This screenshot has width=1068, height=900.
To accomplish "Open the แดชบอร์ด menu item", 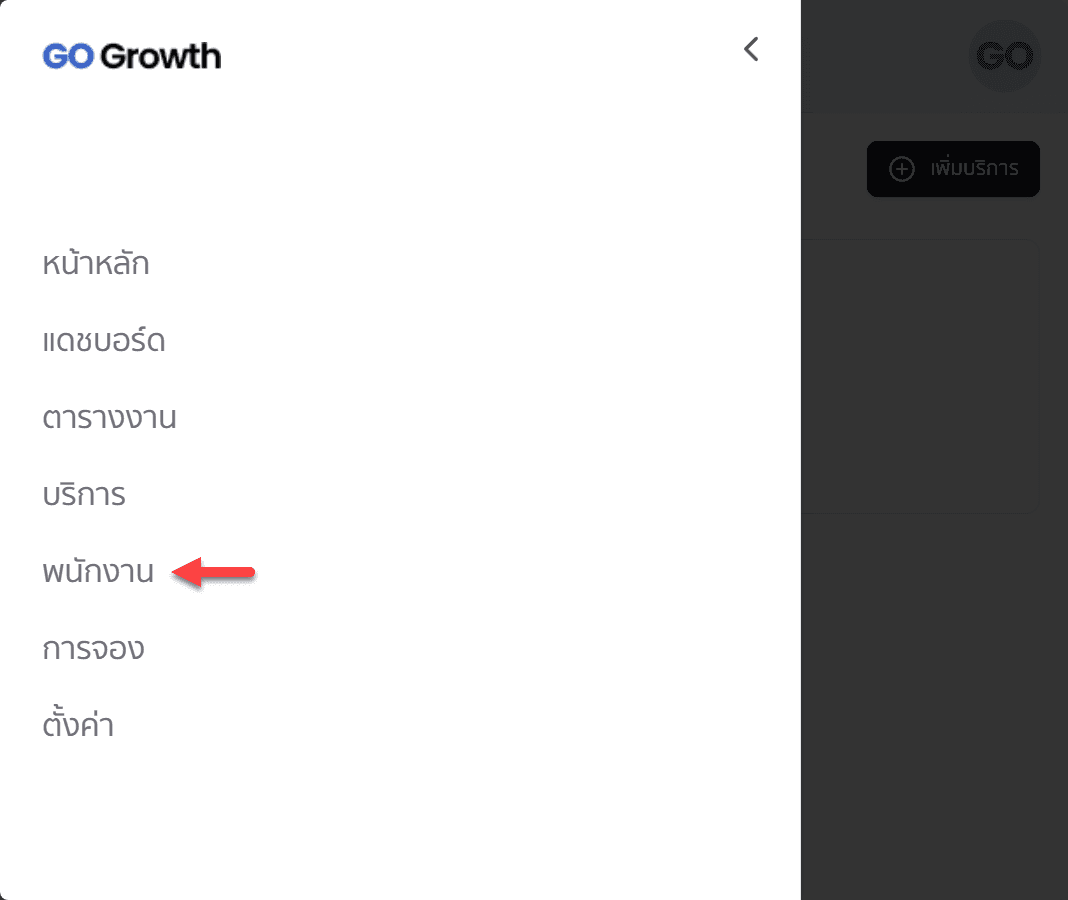I will pyautogui.click(x=104, y=342).
